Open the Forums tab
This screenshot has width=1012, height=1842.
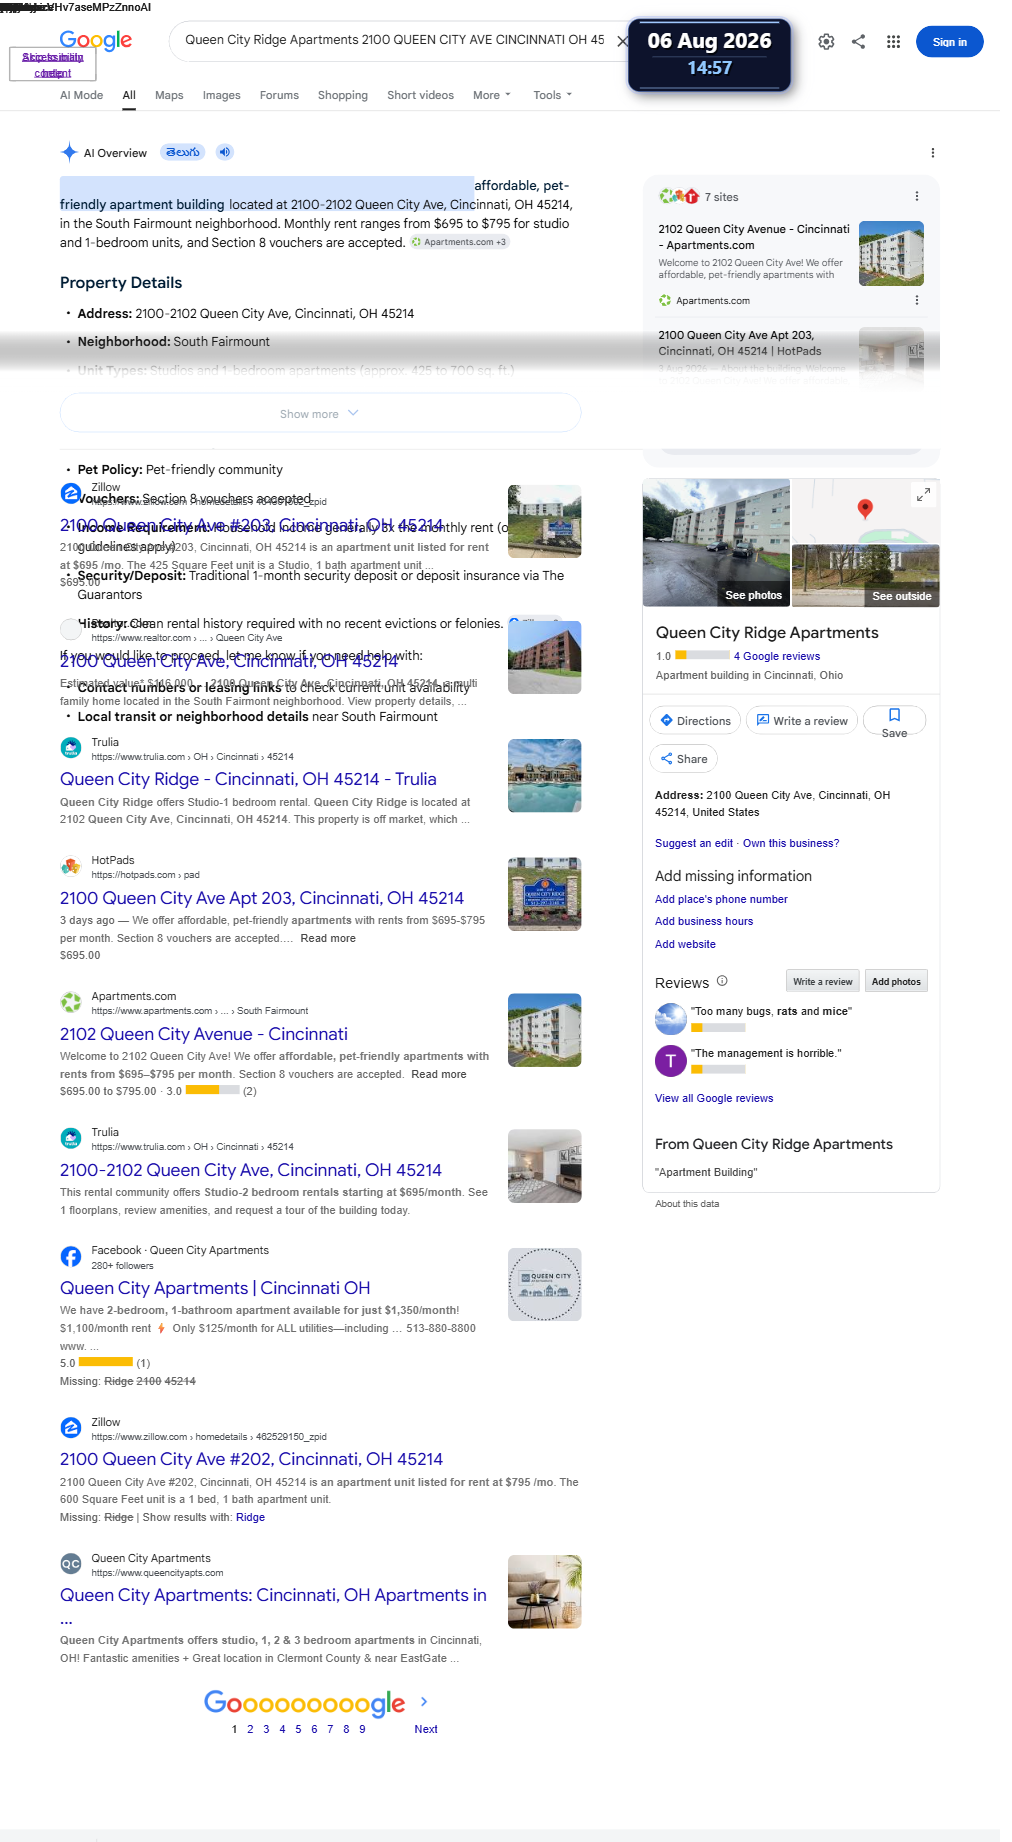click(x=279, y=95)
